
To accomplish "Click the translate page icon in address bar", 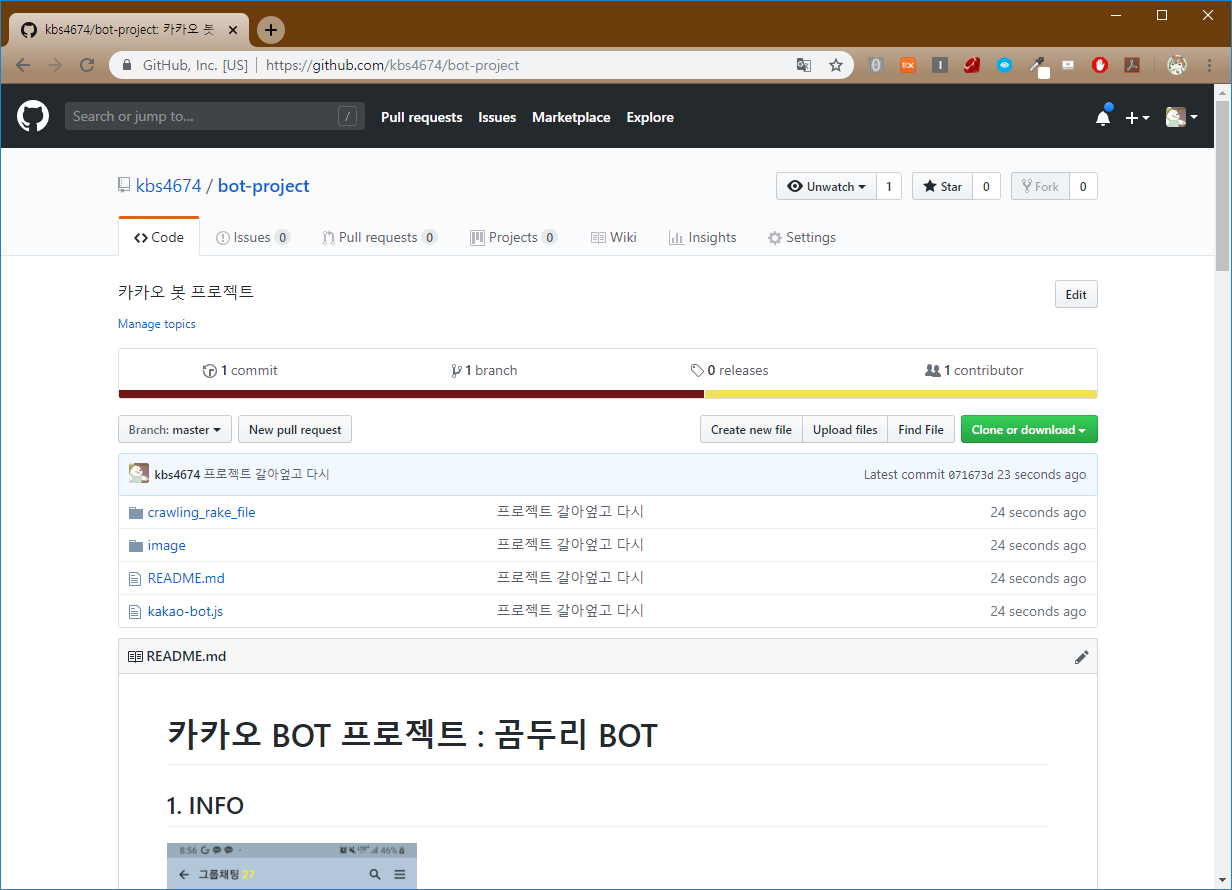I will click(804, 65).
